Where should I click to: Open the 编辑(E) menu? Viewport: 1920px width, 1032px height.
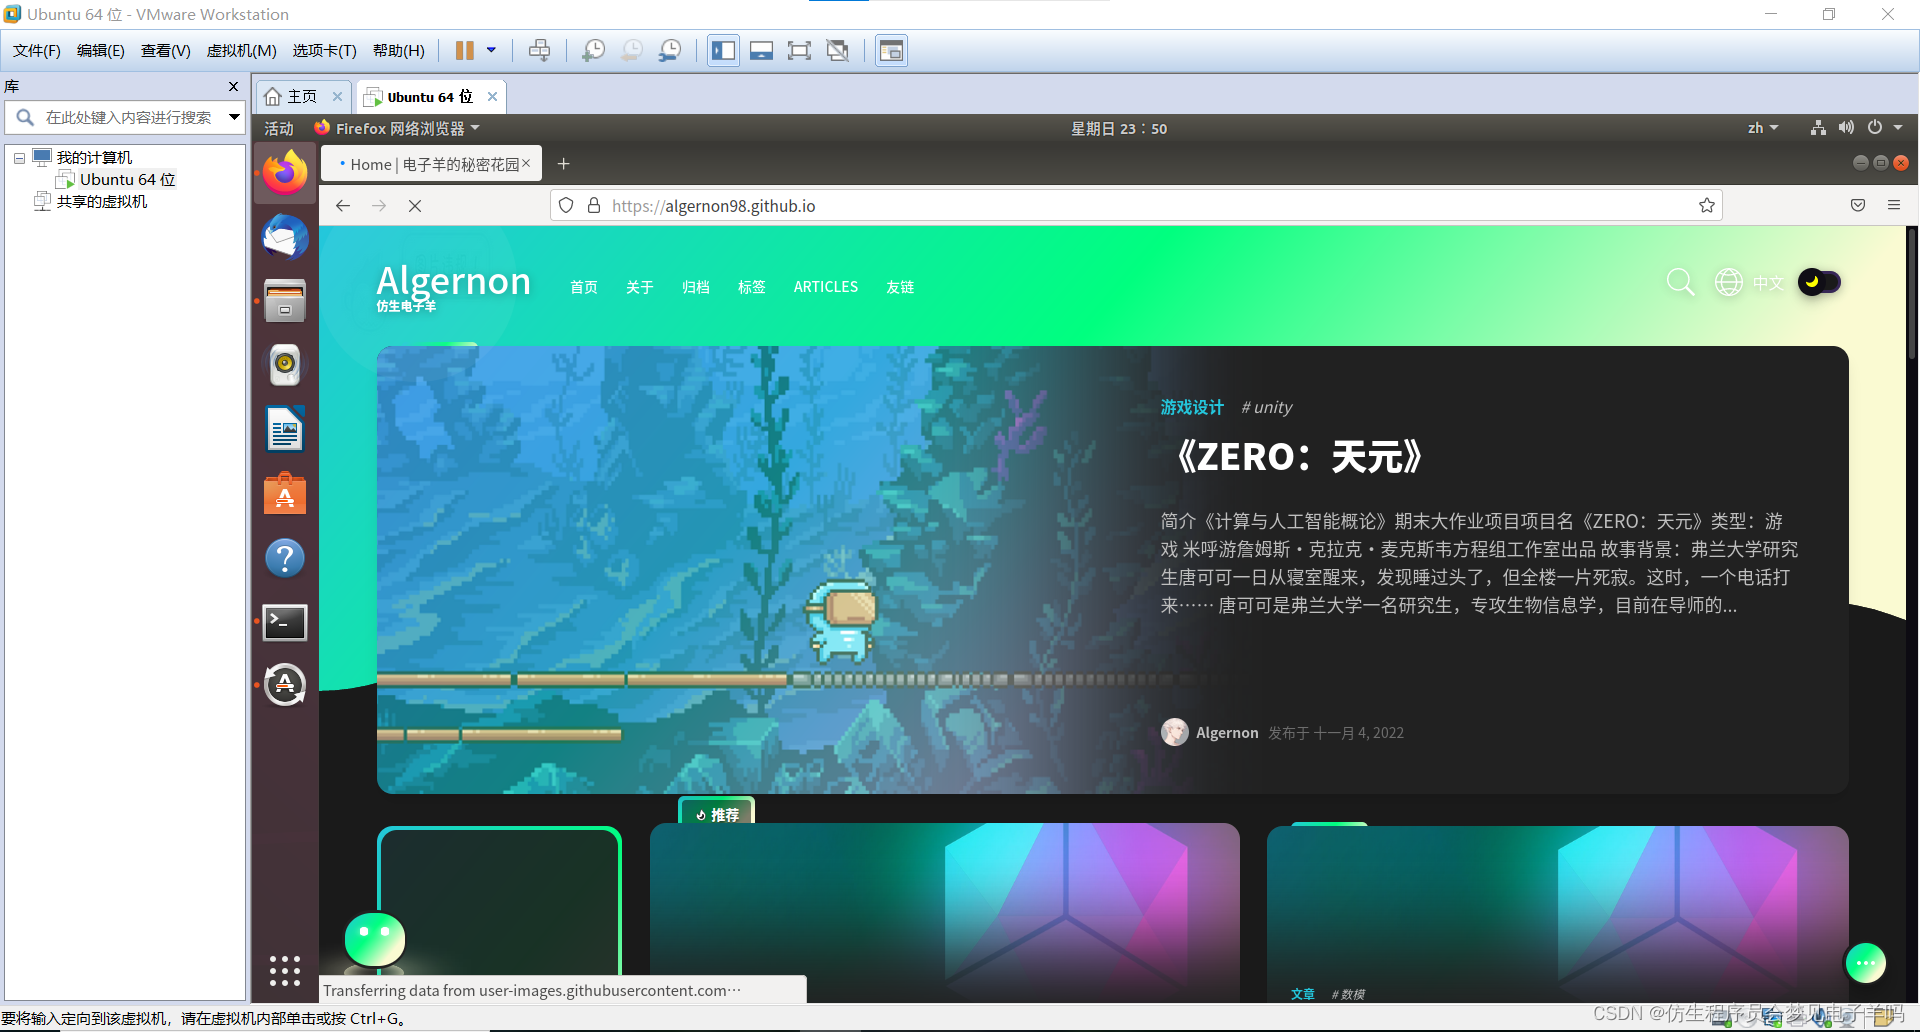point(101,51)
